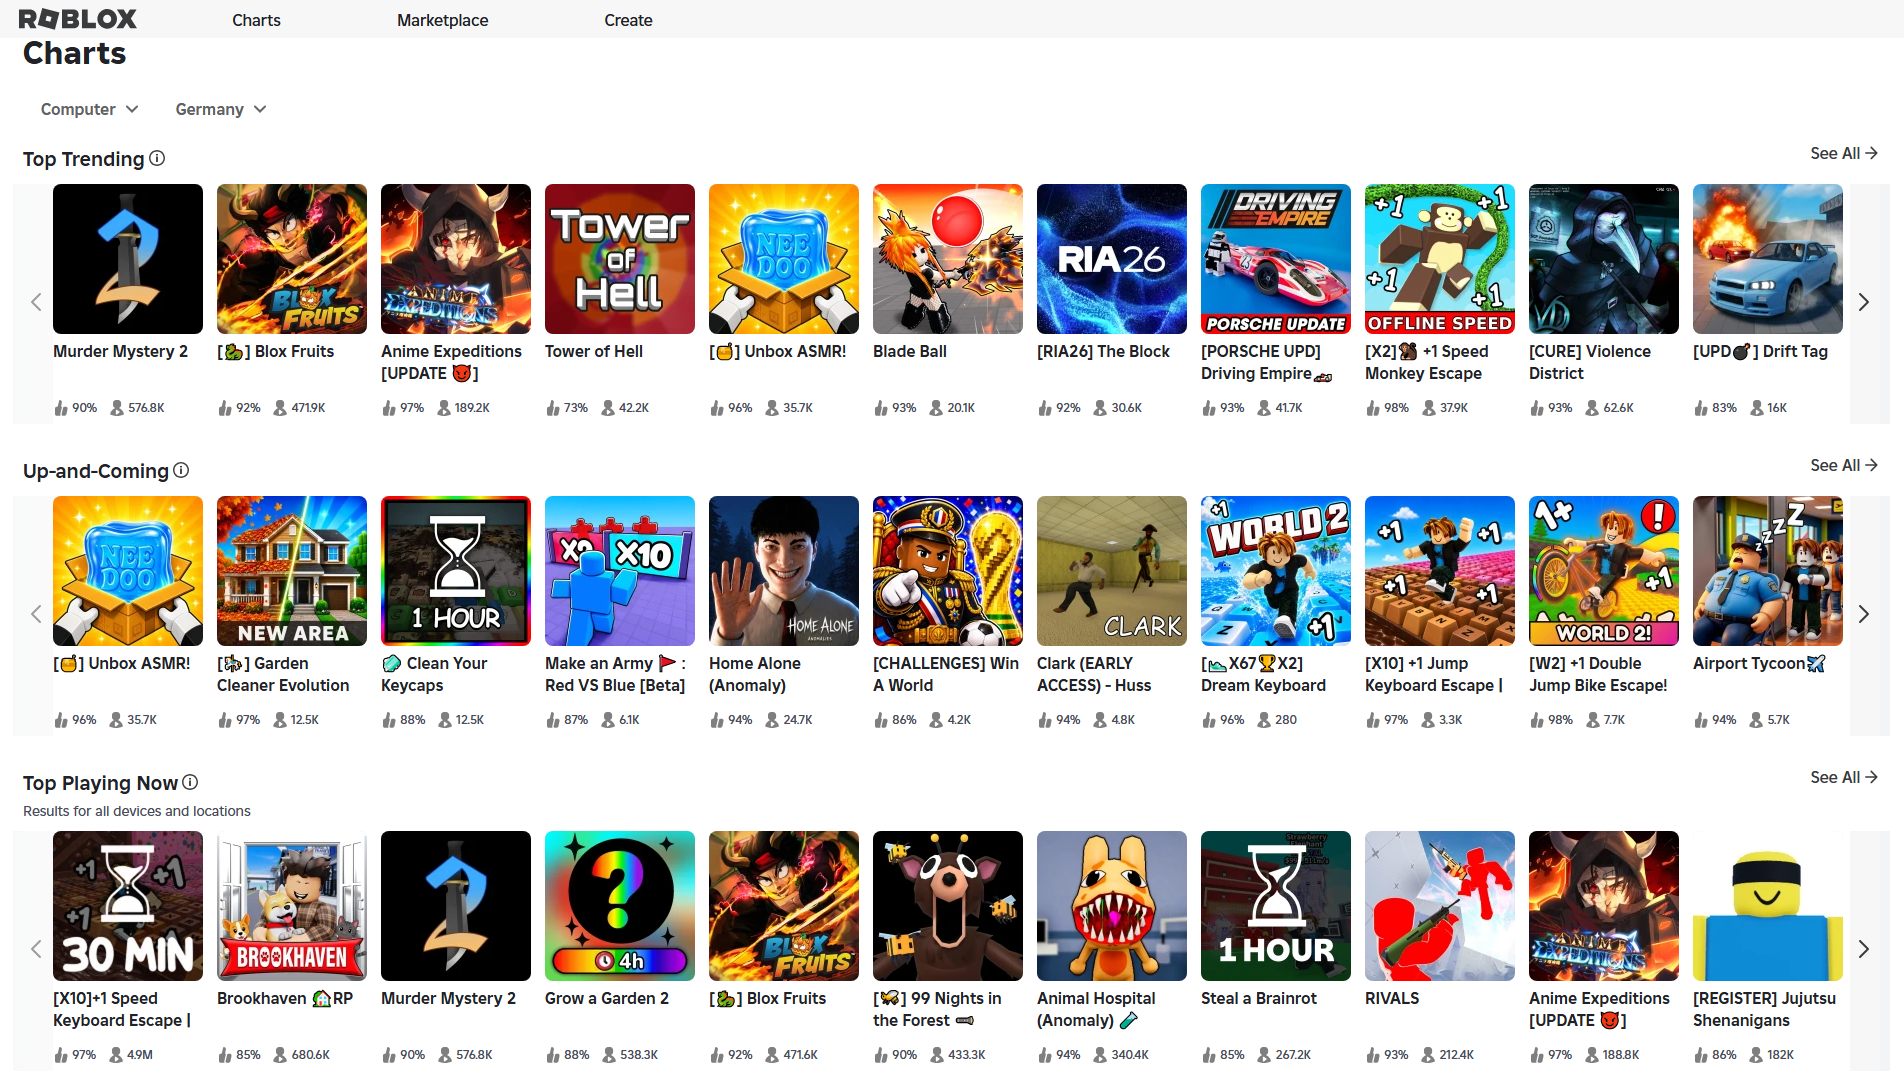Click the Grow a Garden 2 title

(607, 998)
